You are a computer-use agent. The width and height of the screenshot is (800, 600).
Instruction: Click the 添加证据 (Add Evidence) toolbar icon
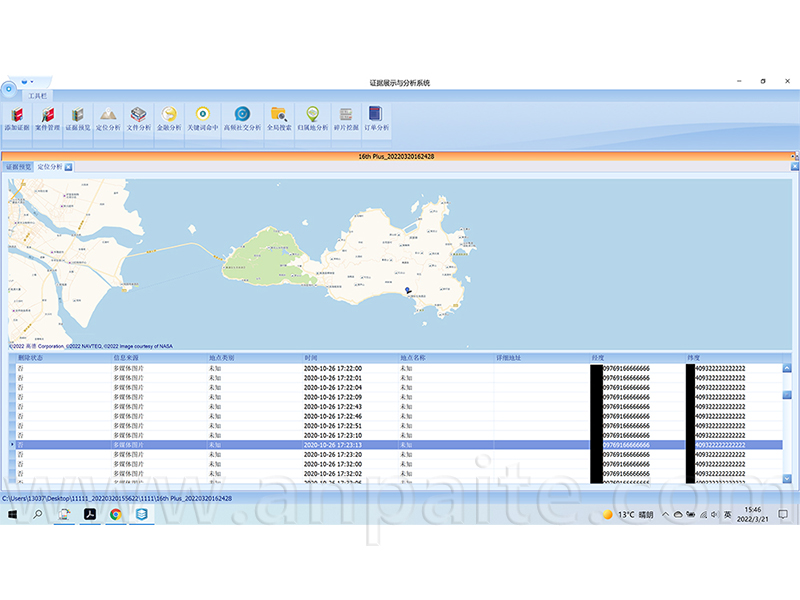(x=17, y=118)
